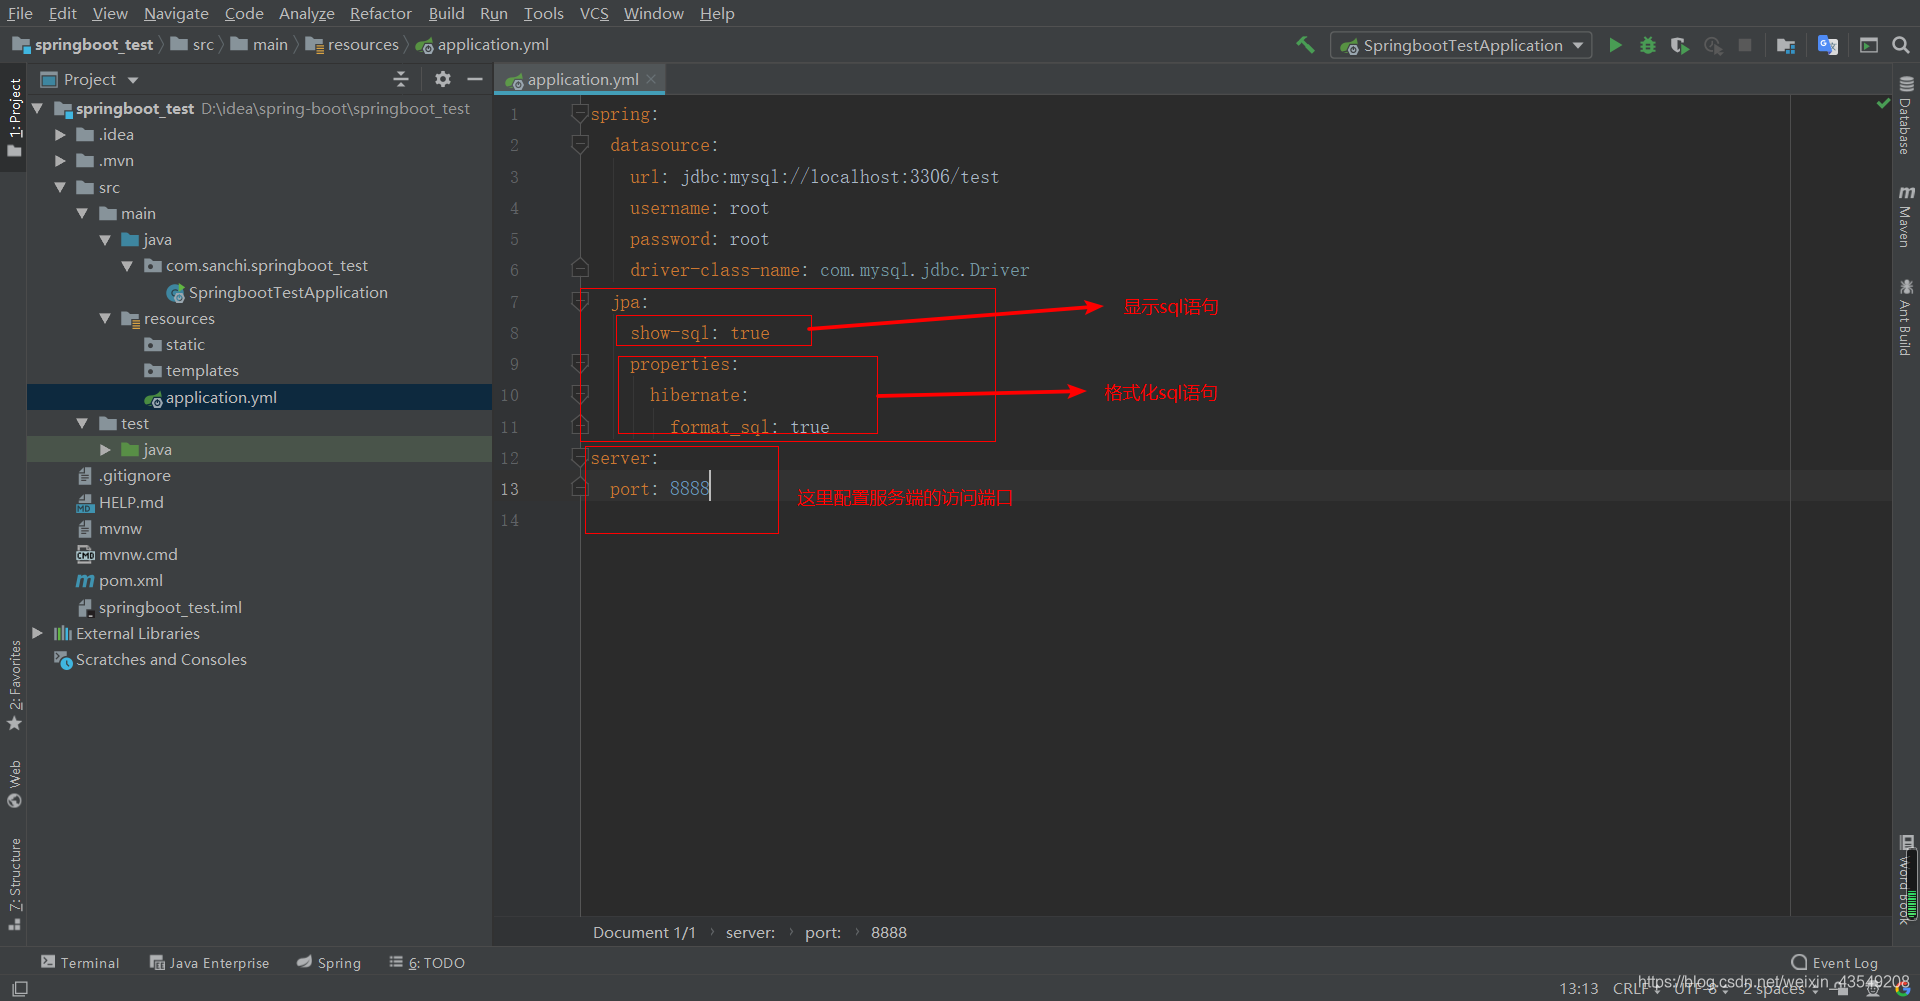Run with Coverage using the shield icon
This screenshot has width=1920, height=1001.
[1680, 45]
